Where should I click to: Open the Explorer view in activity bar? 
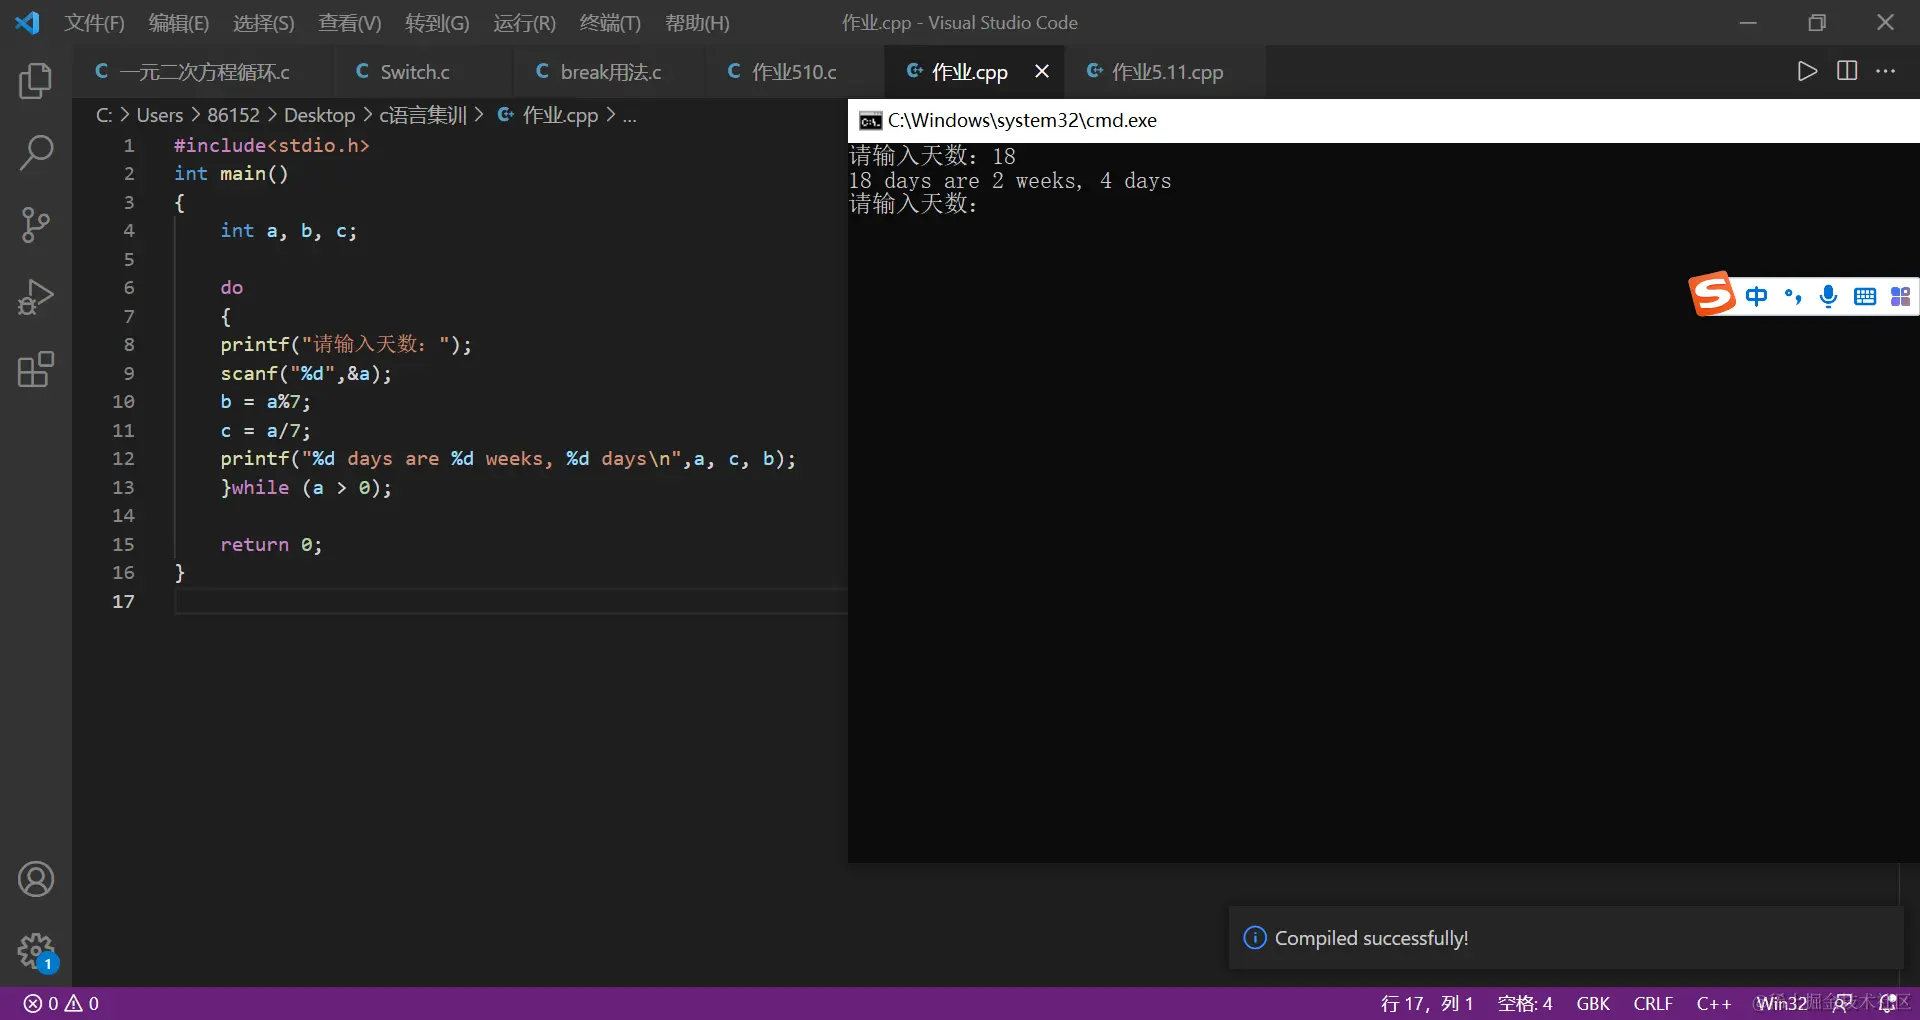click(36, 81)
